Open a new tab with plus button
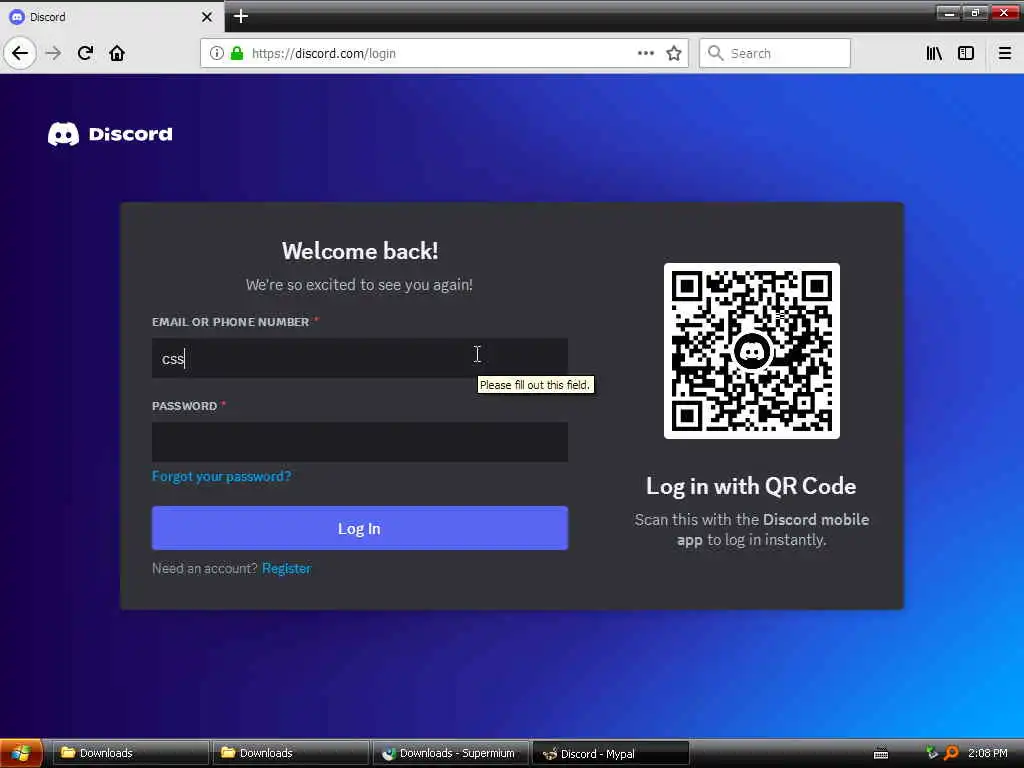 coord(241,16)
